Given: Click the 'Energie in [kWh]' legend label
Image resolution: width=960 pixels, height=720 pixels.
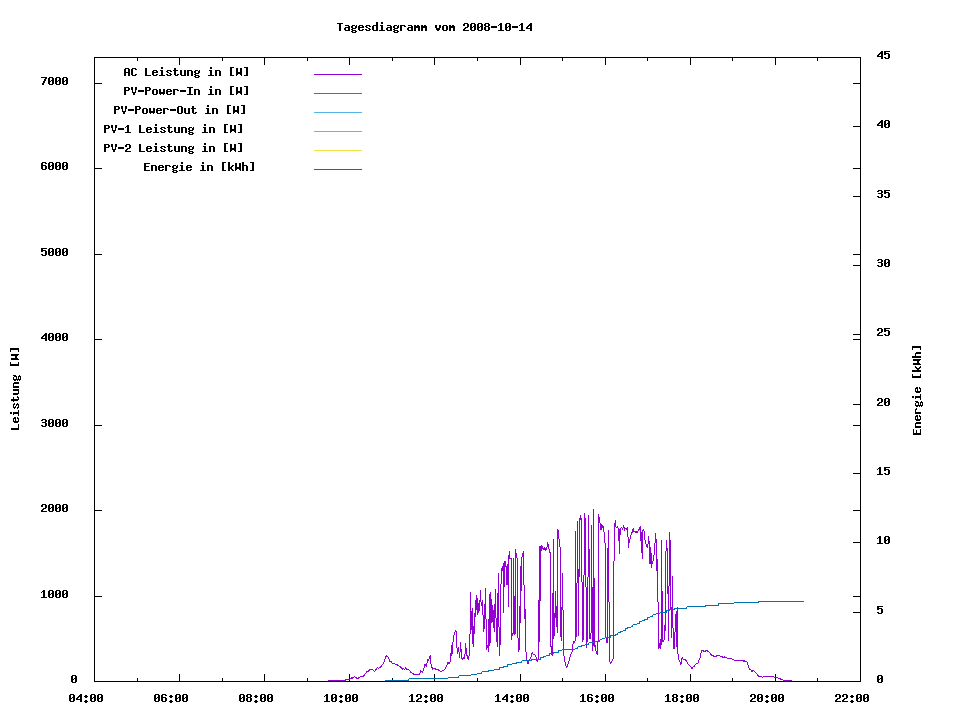Looking at the screenshot, I should pyautogui.click(x=199, y=167).
